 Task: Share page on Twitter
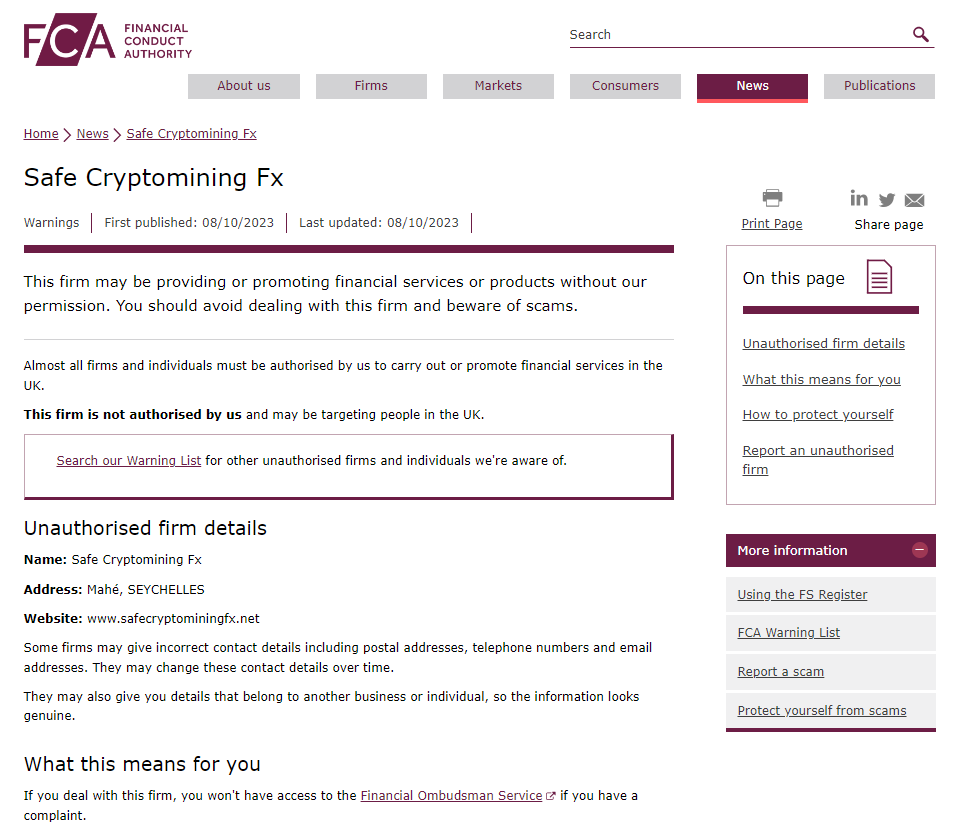[887, 200]
